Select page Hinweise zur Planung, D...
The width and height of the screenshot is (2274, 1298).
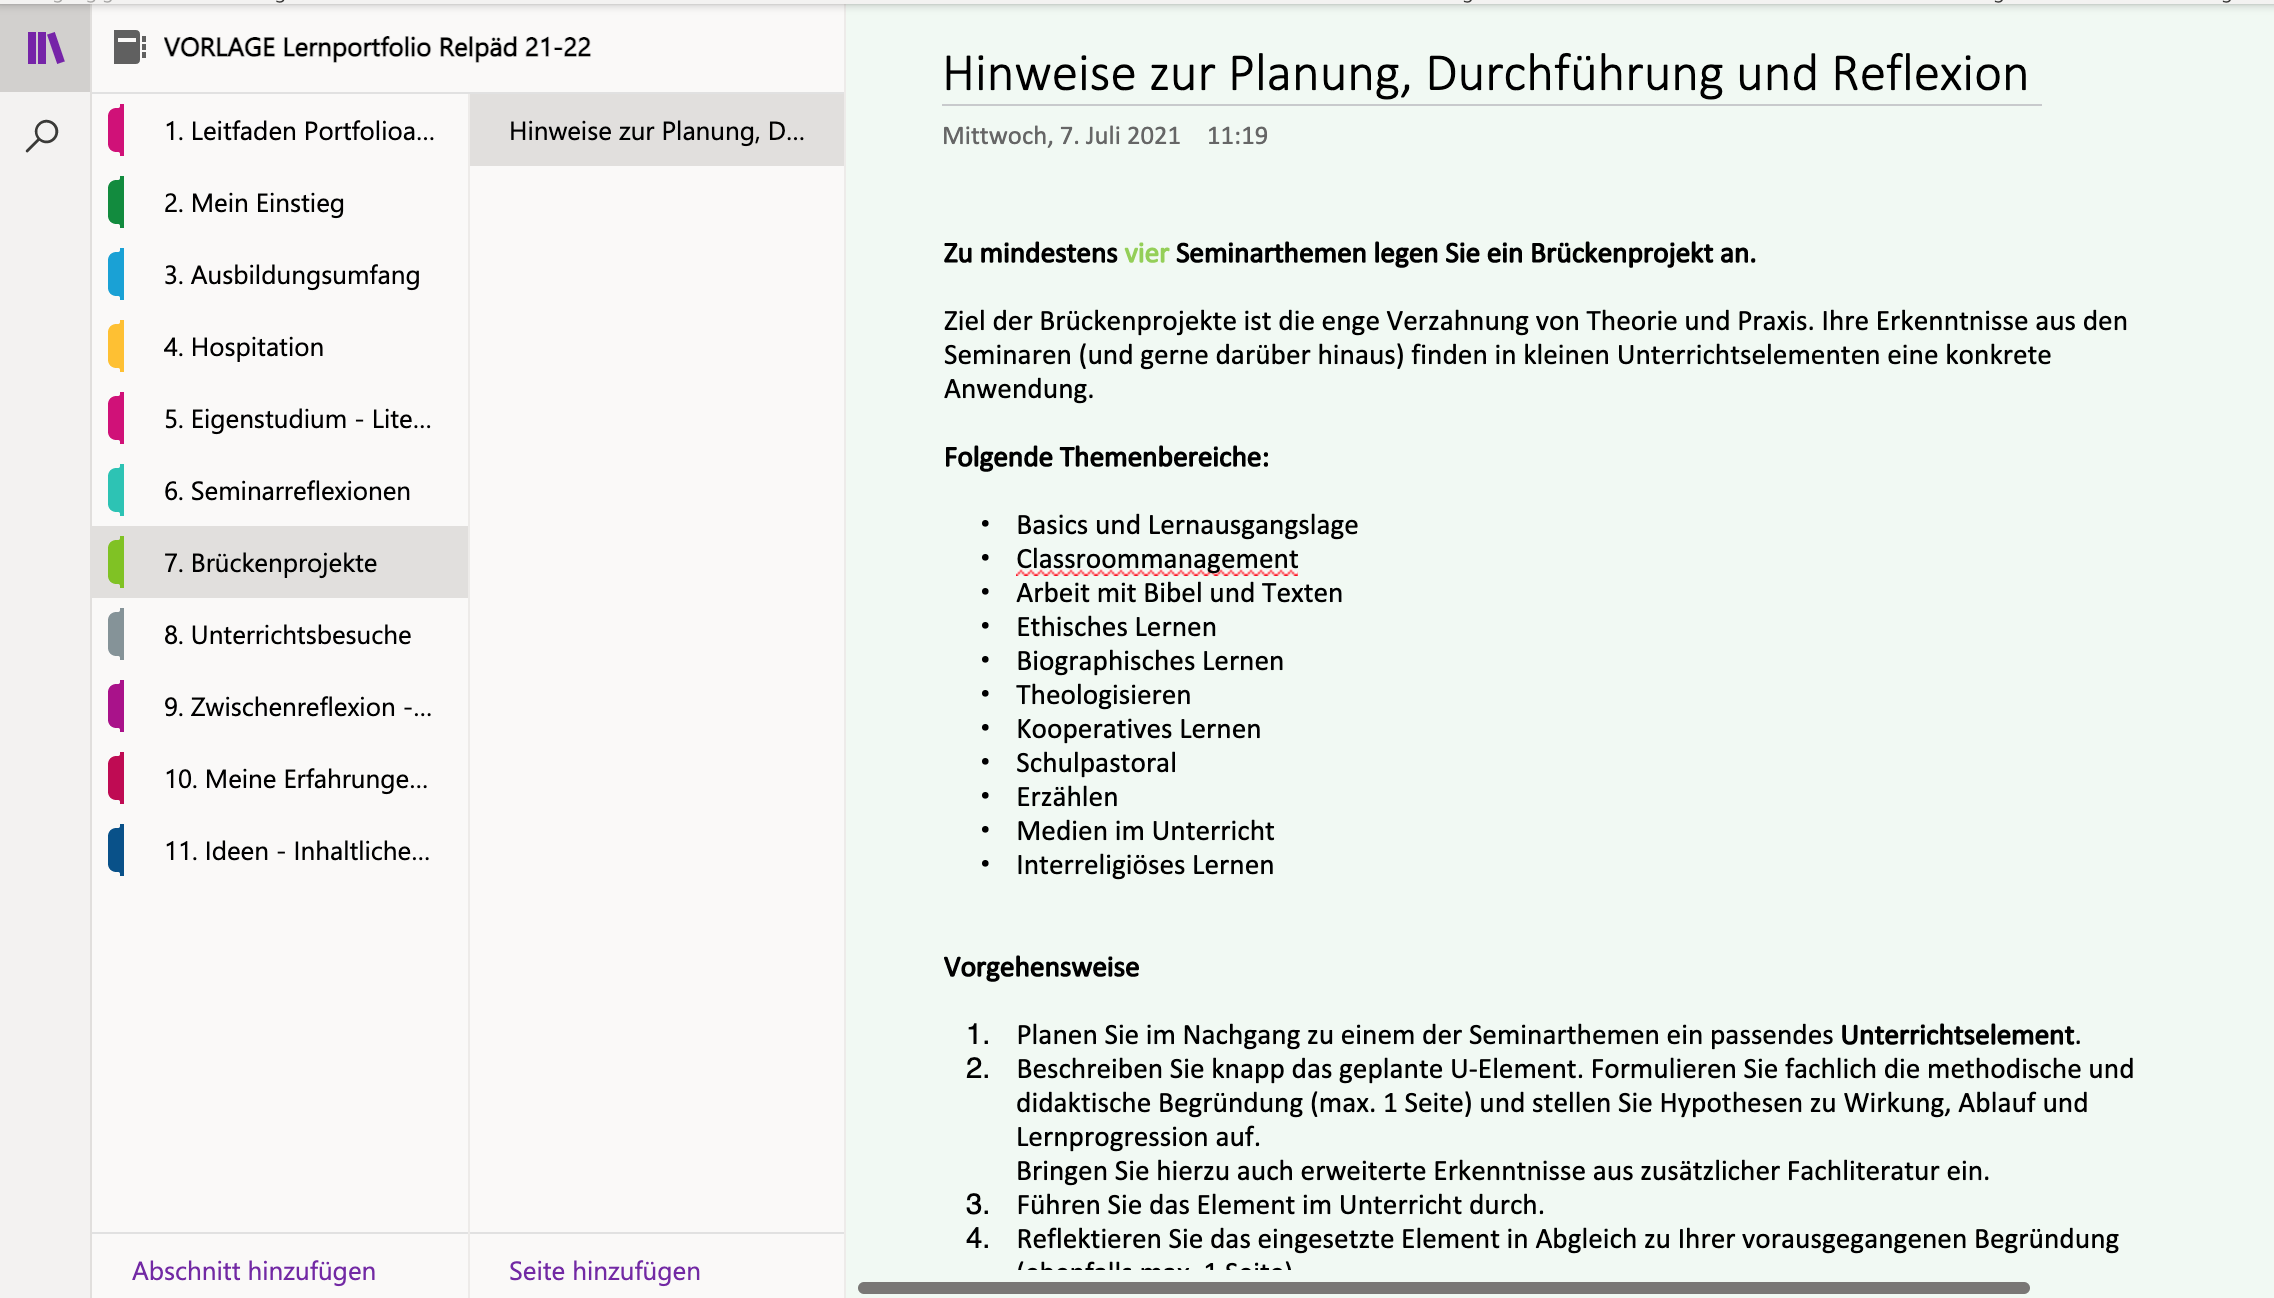coord(656,131)
